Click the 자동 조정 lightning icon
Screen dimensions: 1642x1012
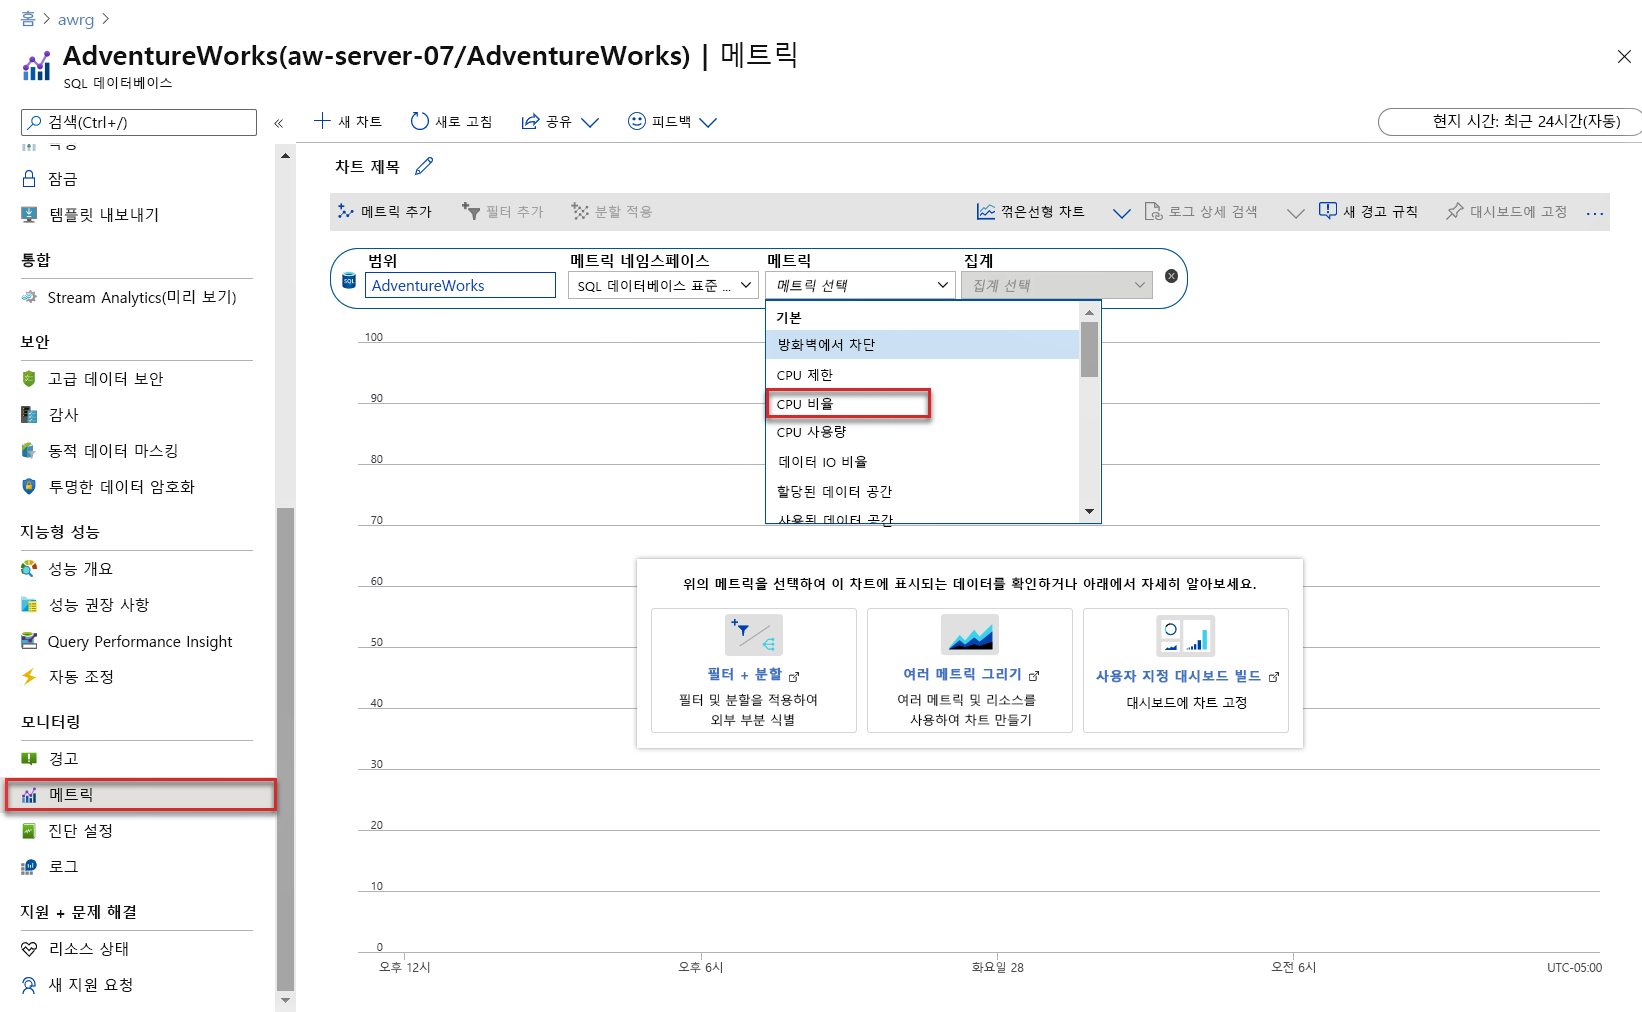[x=29, y=676]
